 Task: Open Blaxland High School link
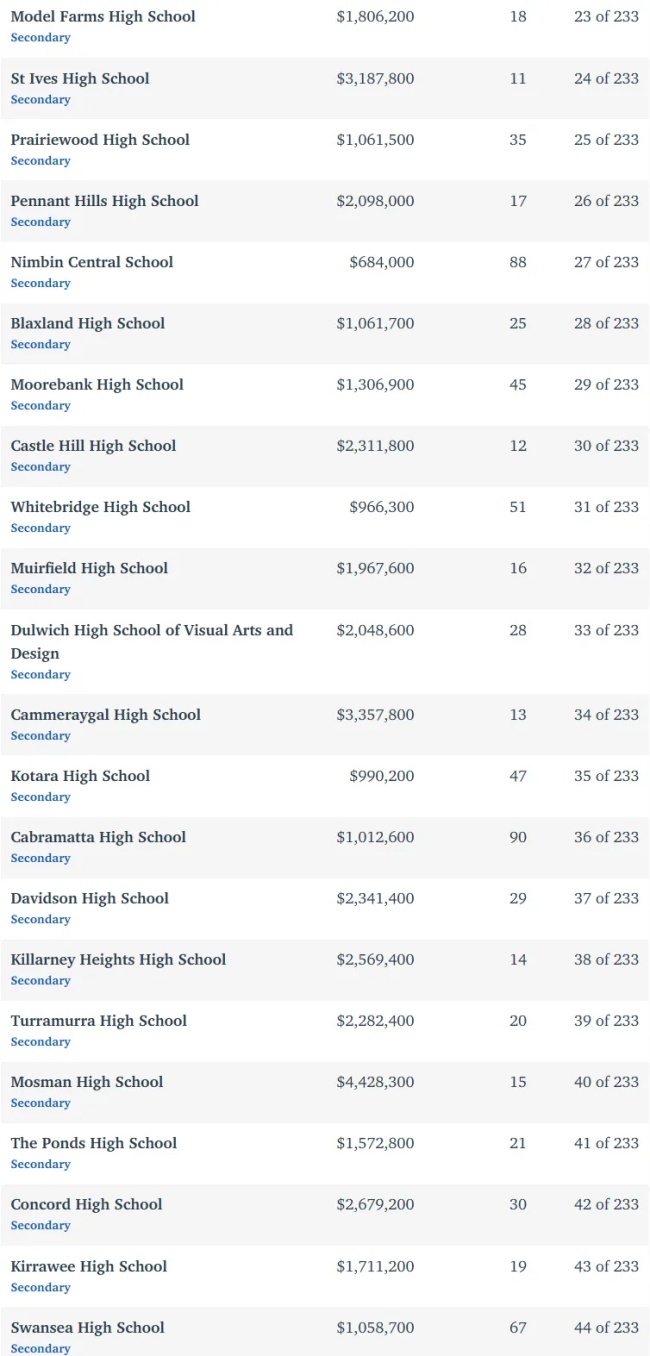point(88,323)
